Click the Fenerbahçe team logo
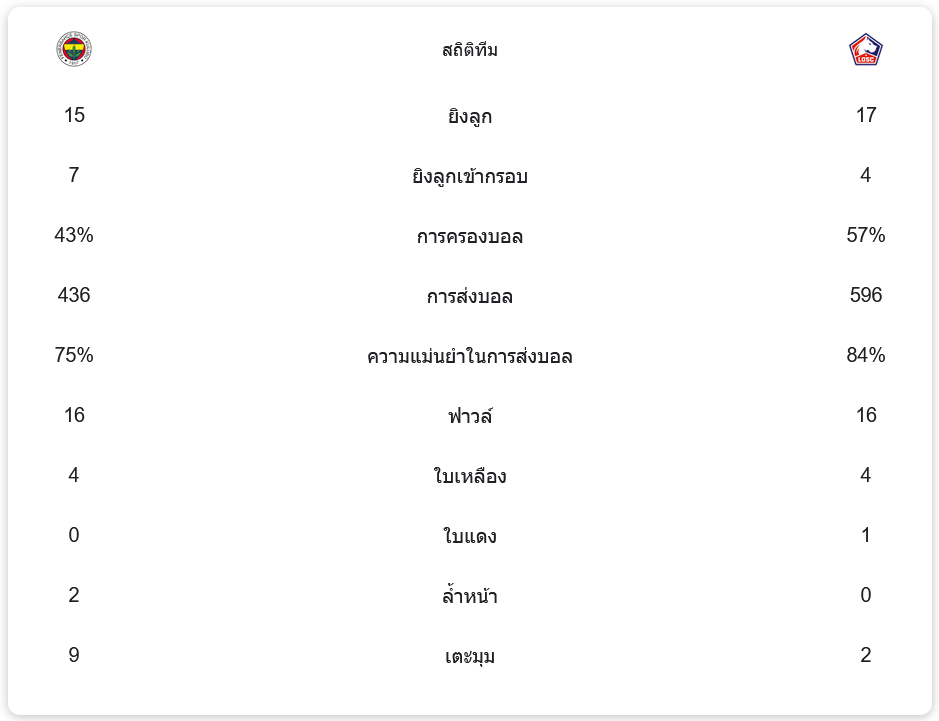Viewport: 939px width, 721px height. pyautogui.click(x=74, y=50)
